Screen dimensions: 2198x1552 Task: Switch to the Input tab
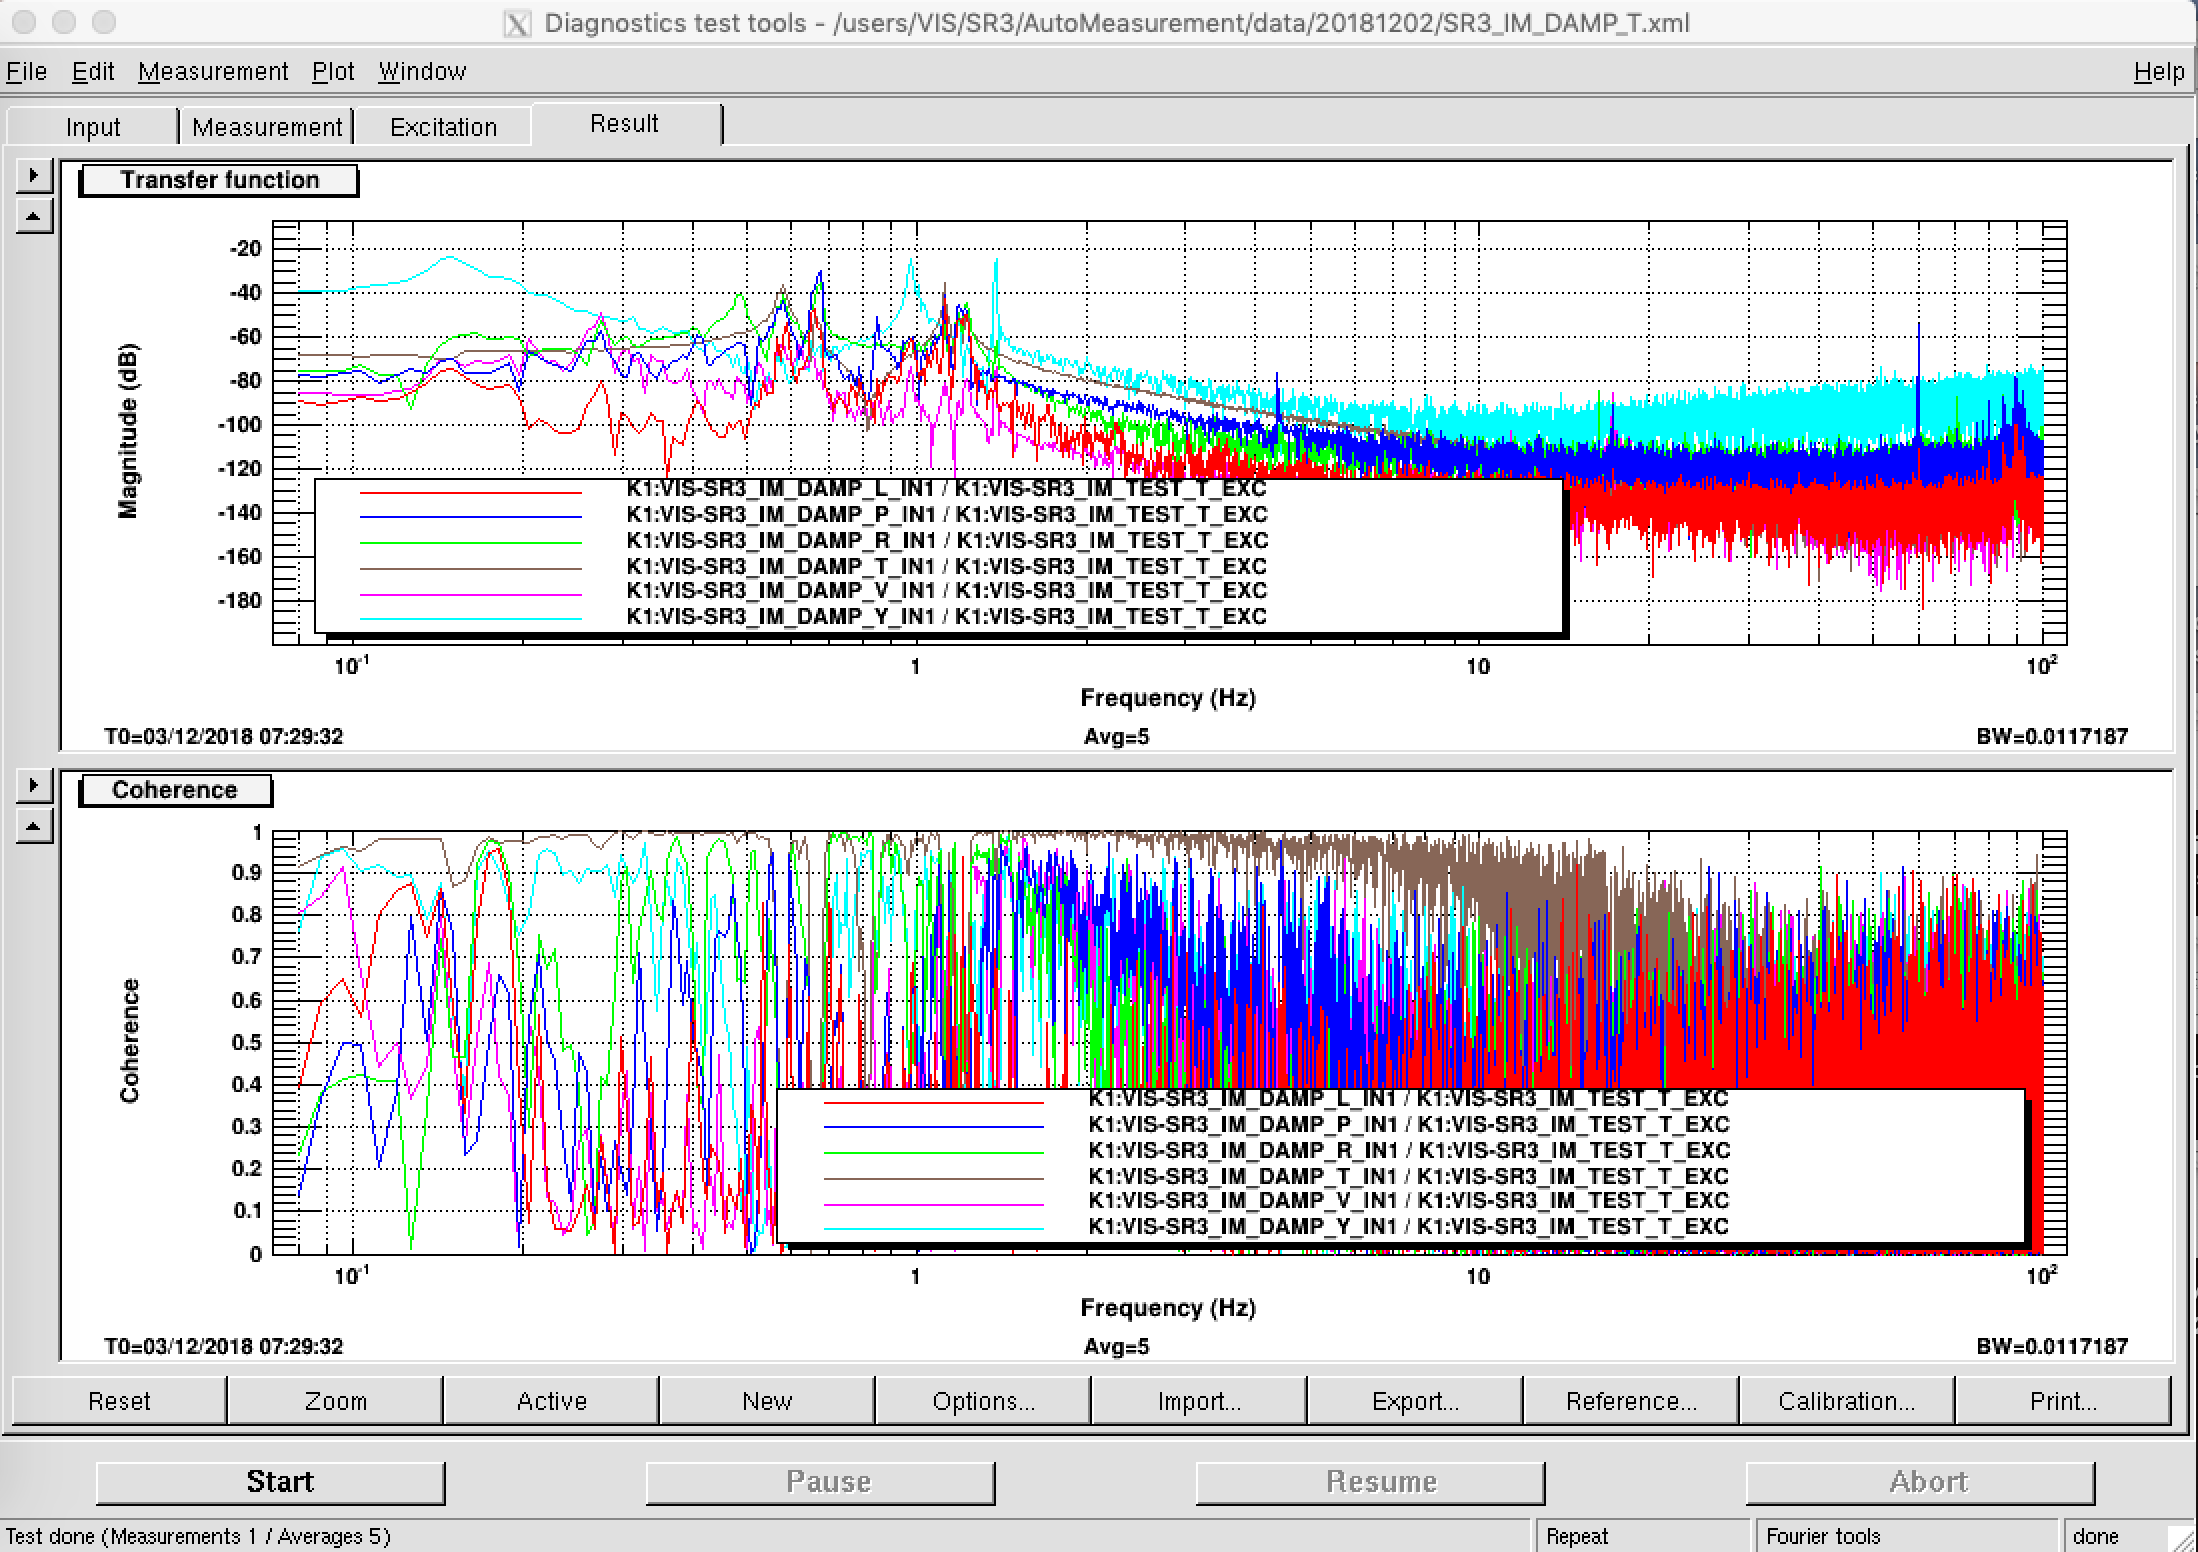point(93,127)
